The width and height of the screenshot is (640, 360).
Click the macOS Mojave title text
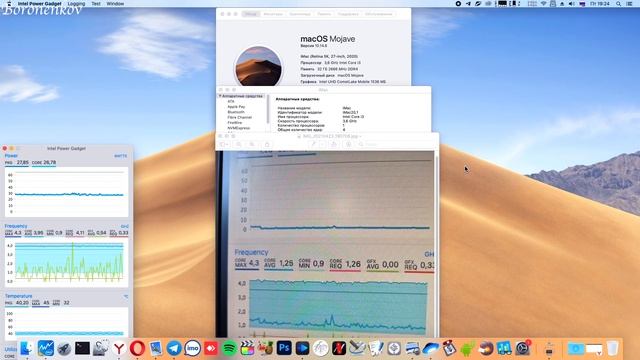[x=328, y=39]
